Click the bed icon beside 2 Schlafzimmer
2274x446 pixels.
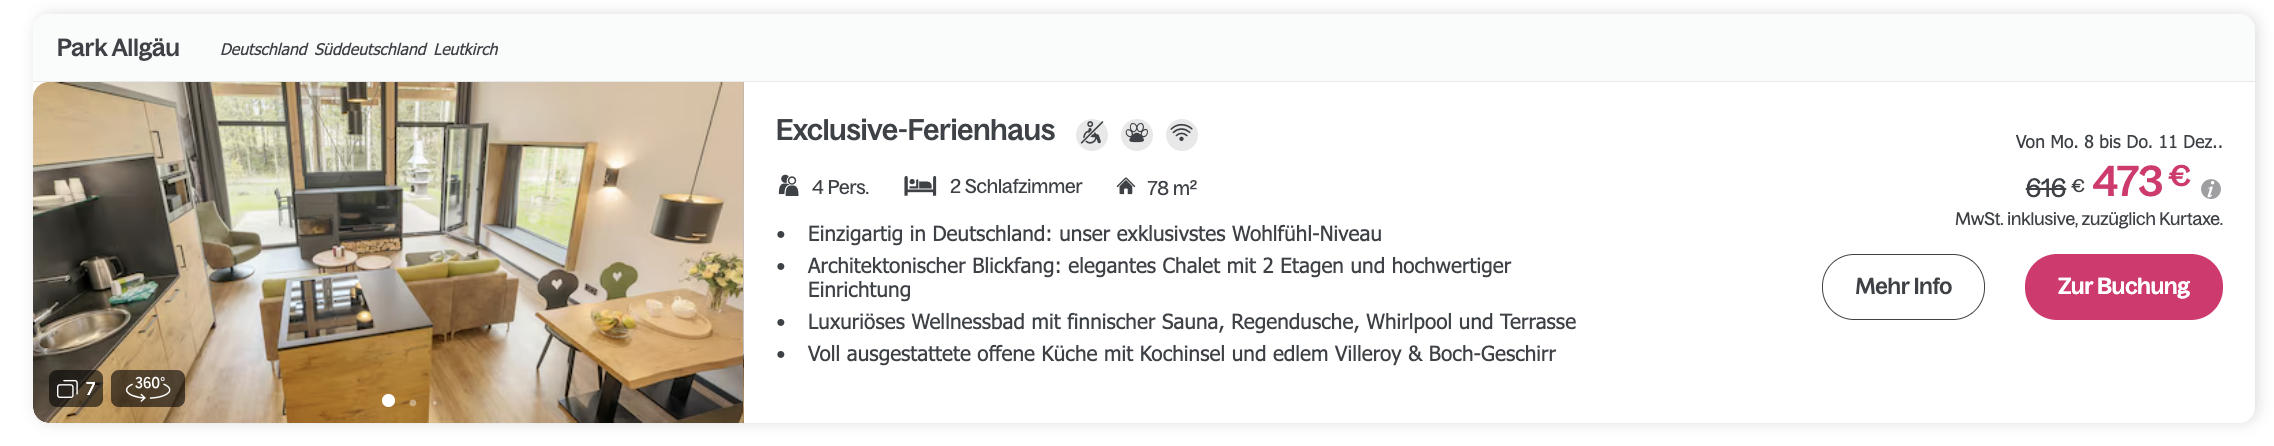pos(919,186)
